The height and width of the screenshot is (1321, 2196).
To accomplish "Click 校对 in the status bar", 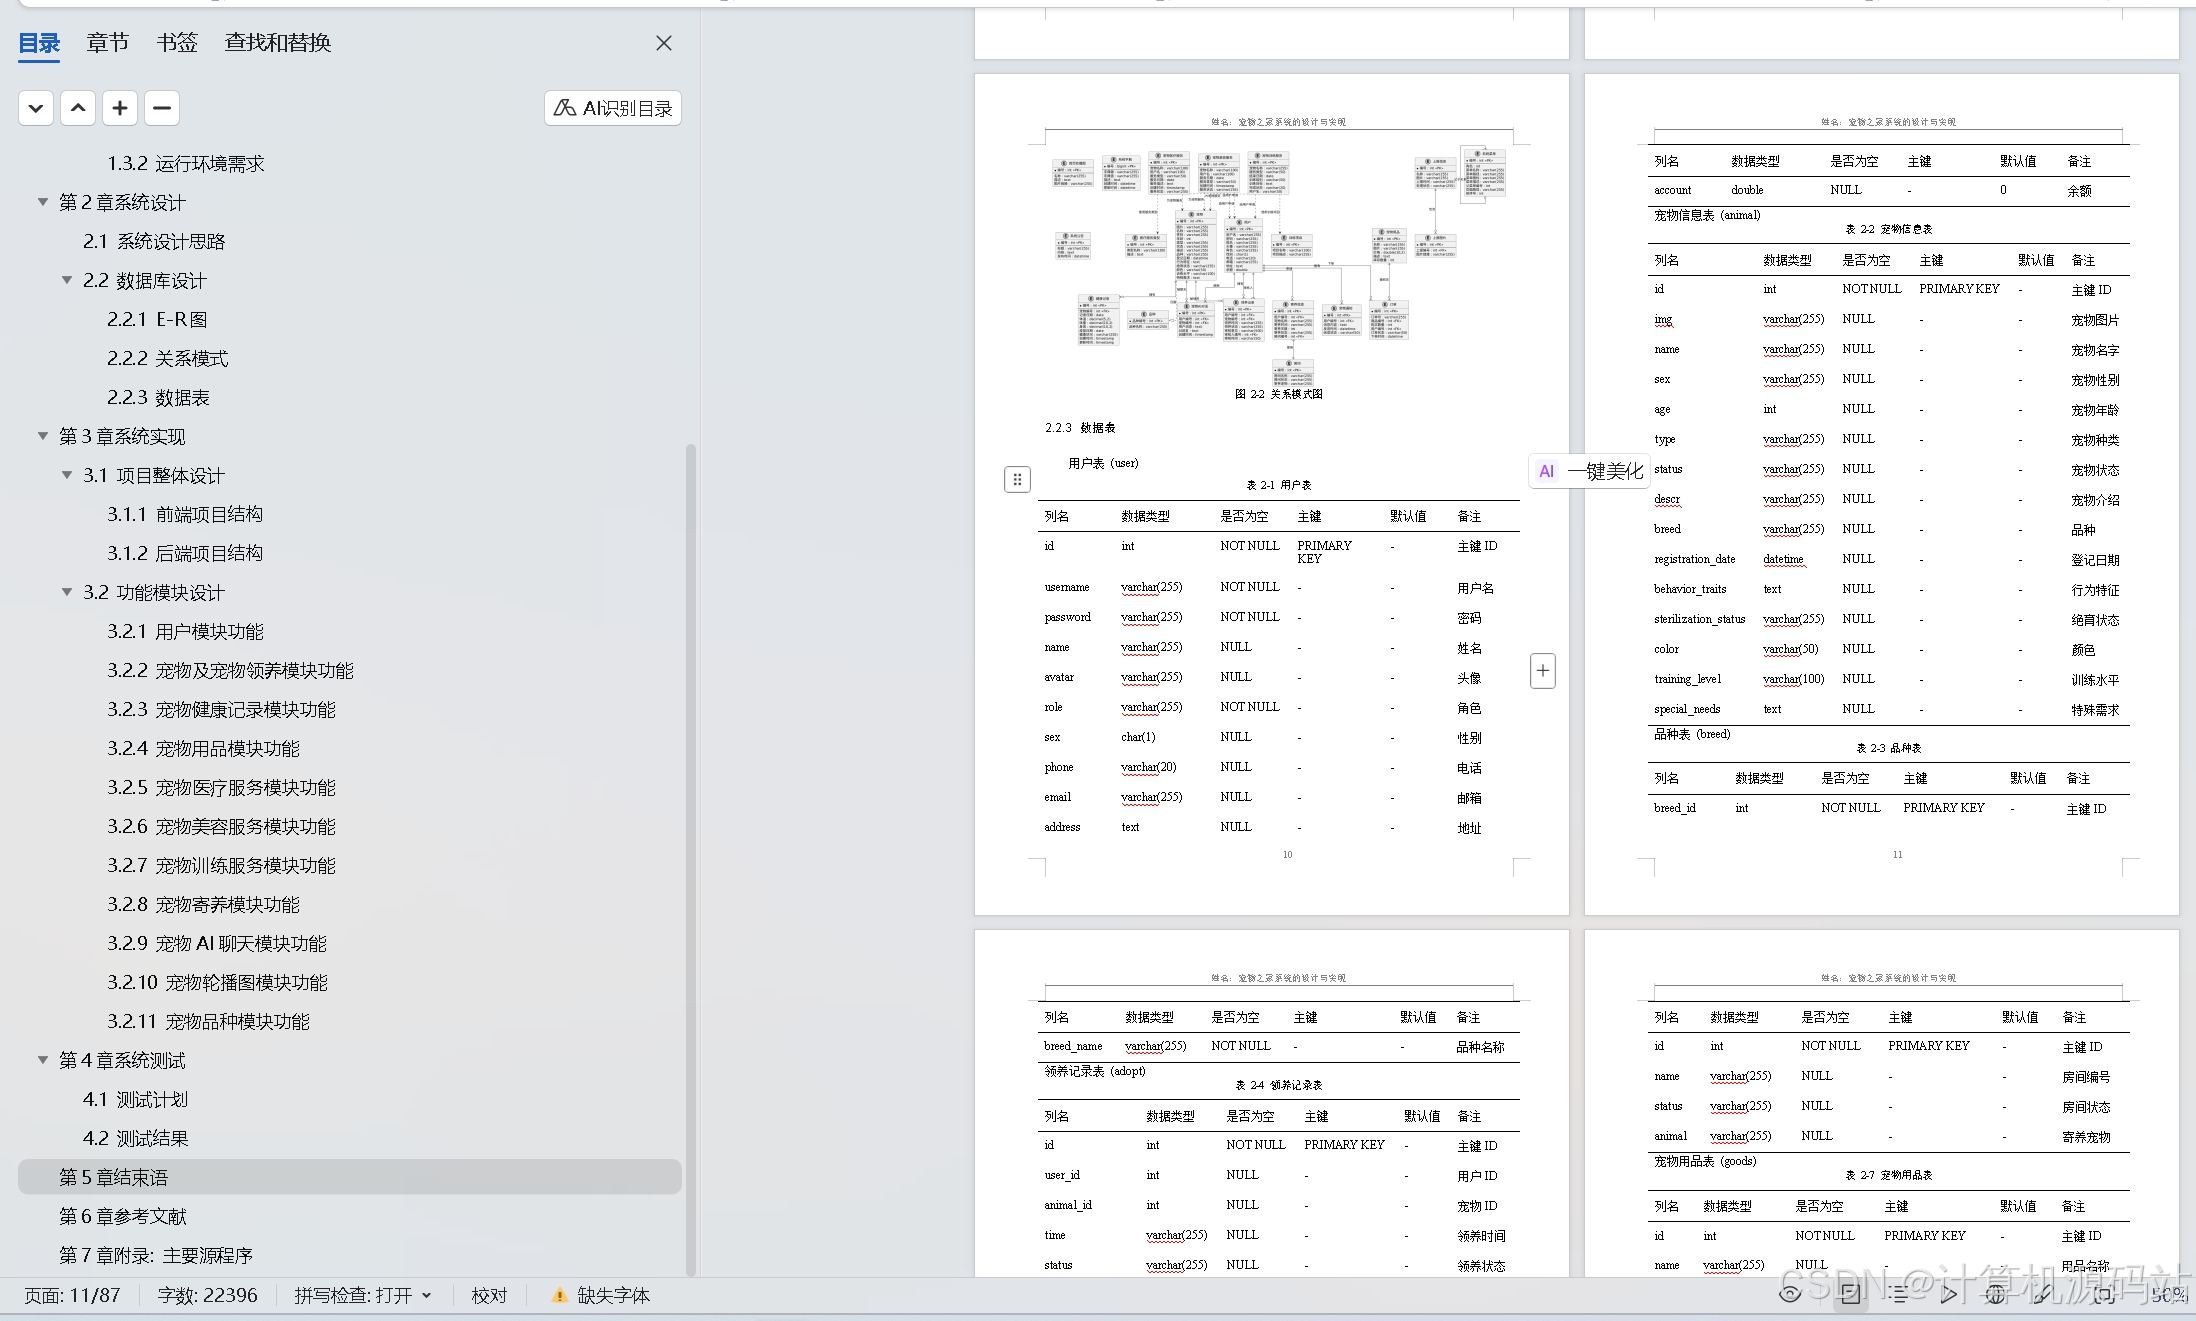I will point(489,1295).
